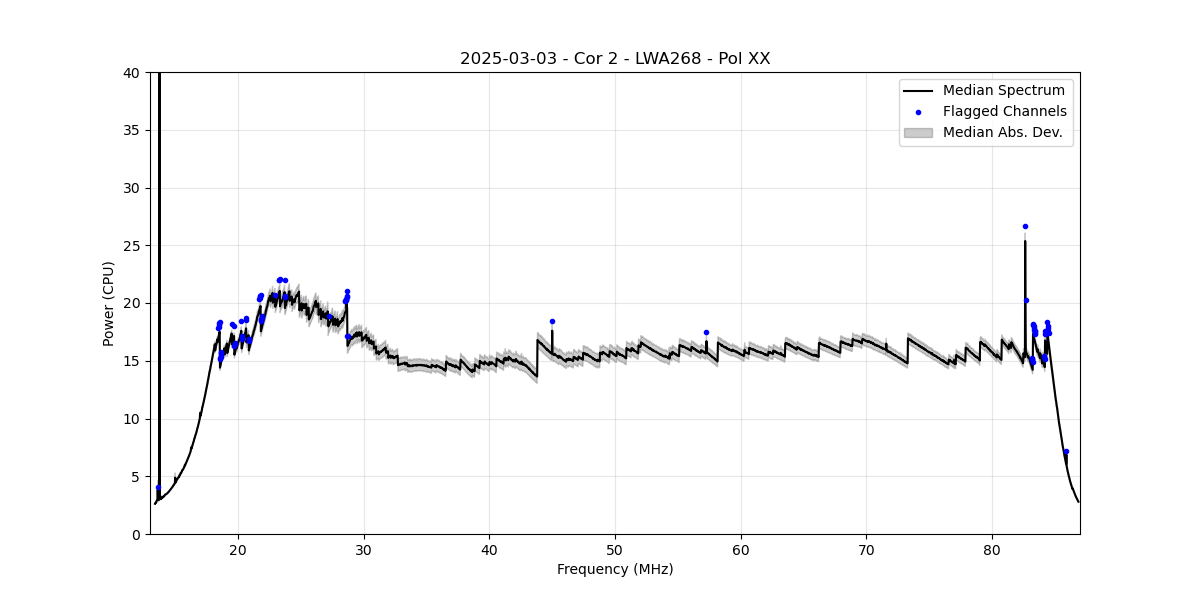The image size is (1200, 600).
Task: Click the "Frequency (MHz)" x-axis label
Action: coord(615,569)
